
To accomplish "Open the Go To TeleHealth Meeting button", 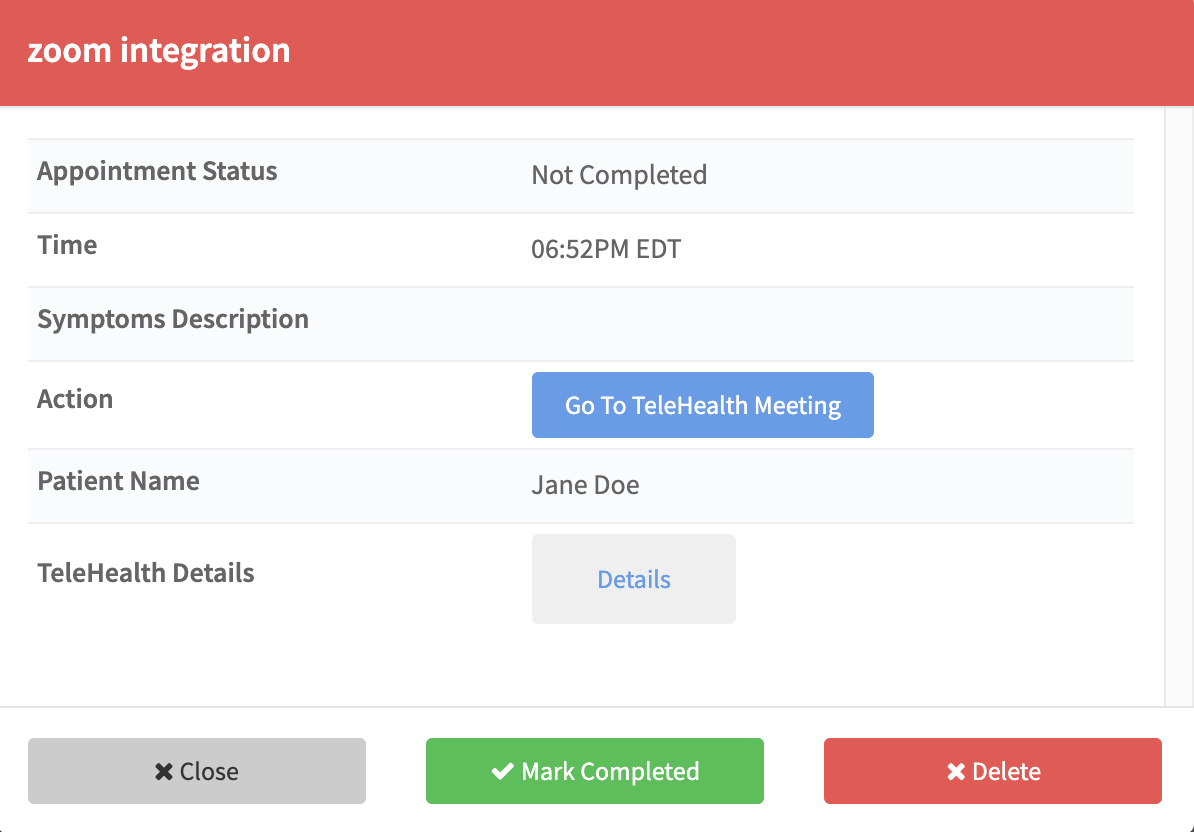I will (702, 405).
